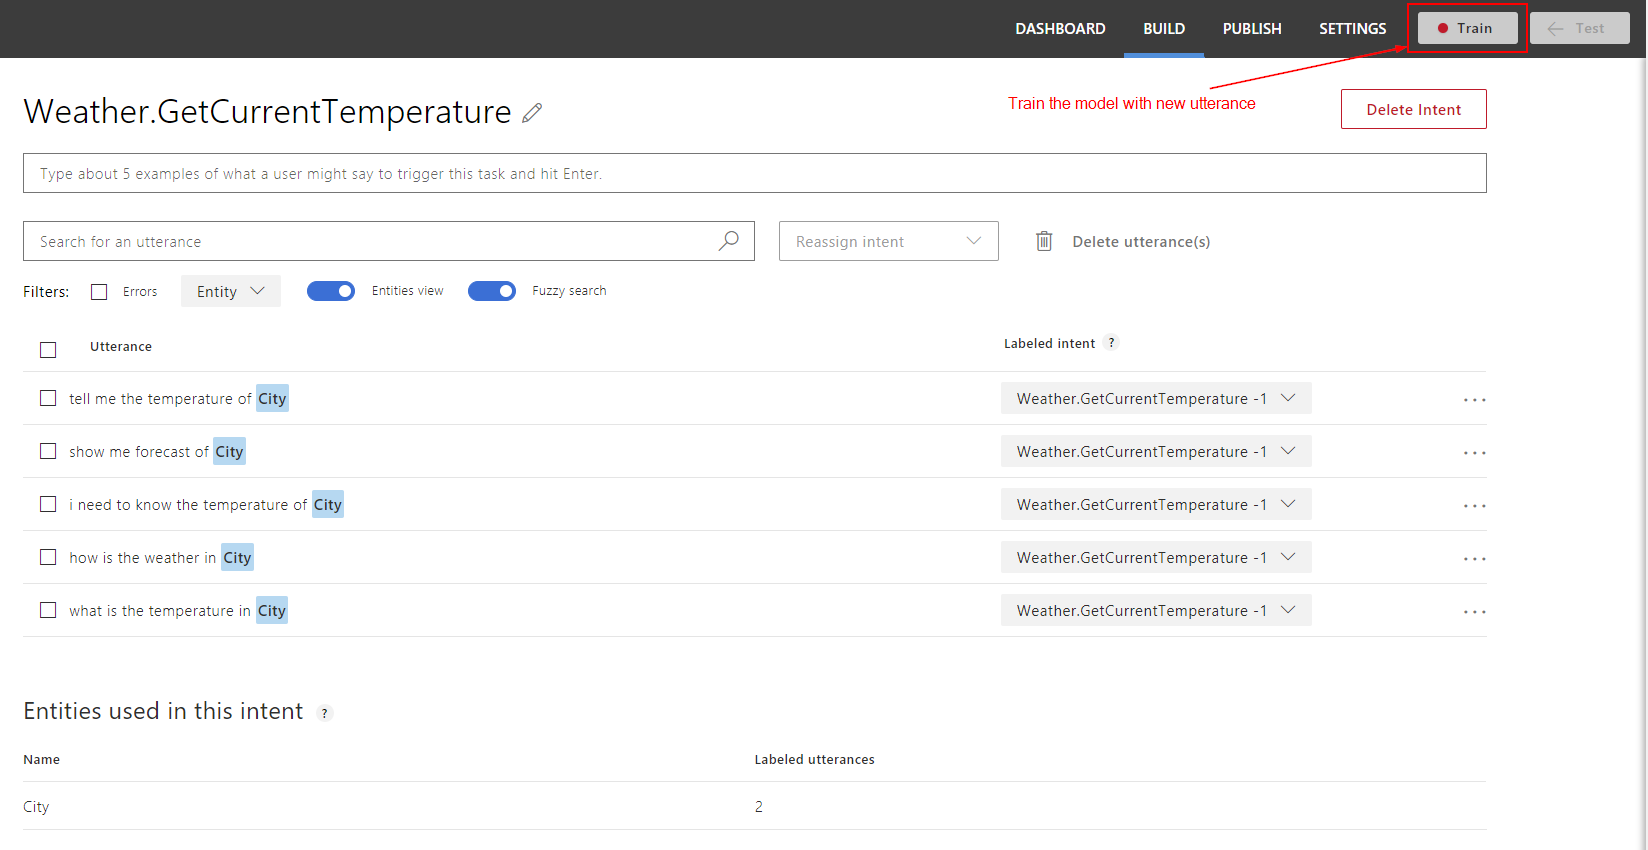Focus the new utterance example input field
The height and width of the screenshot is (850, 1648).
pyautogui.click(x=754, y=173)
